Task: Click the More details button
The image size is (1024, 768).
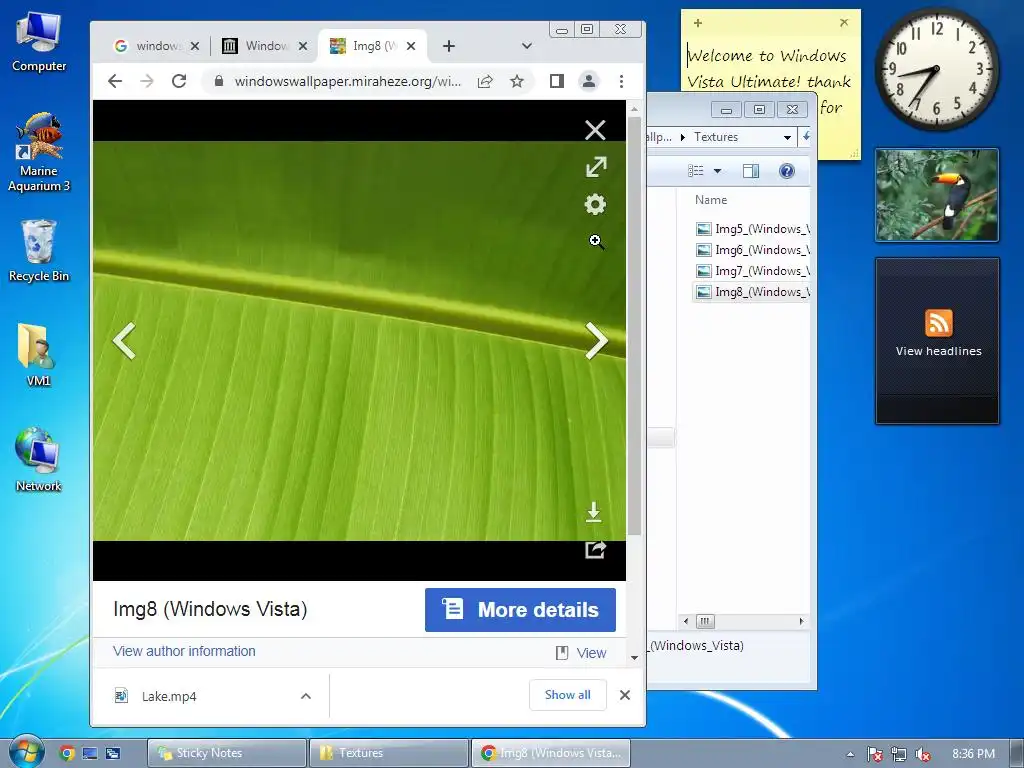Action: click(x=520, y=610)
